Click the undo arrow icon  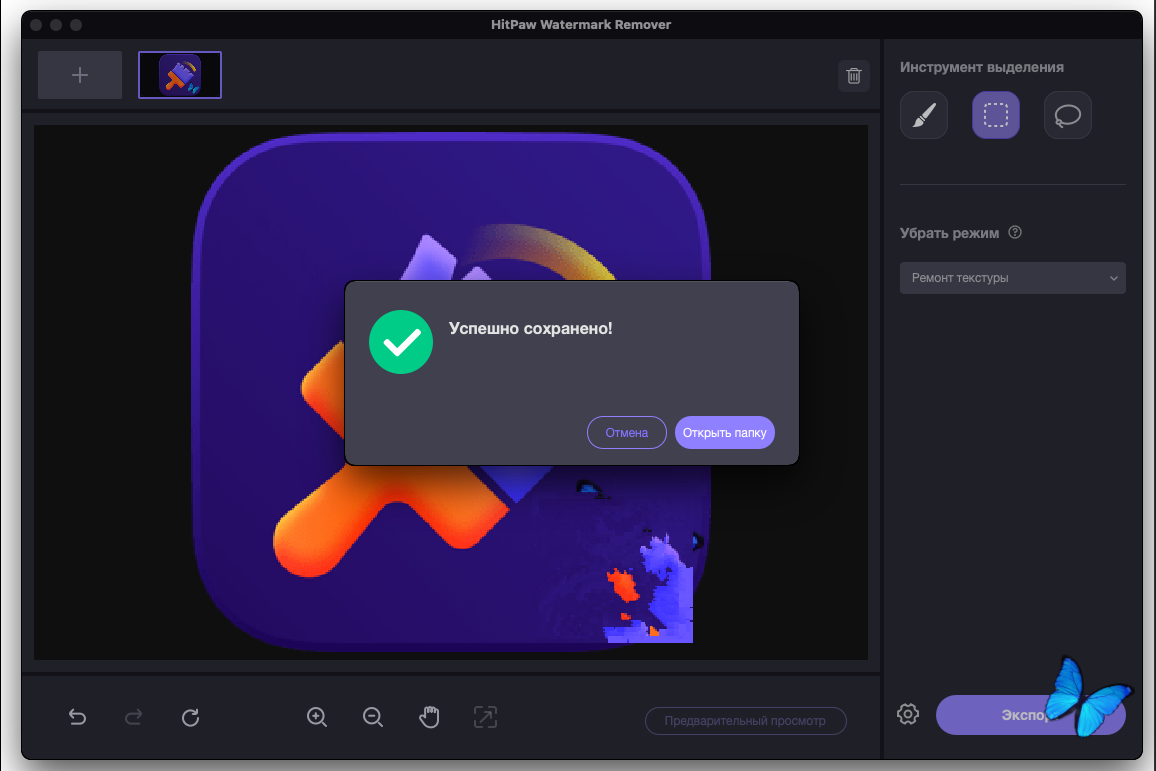point(77,717)
